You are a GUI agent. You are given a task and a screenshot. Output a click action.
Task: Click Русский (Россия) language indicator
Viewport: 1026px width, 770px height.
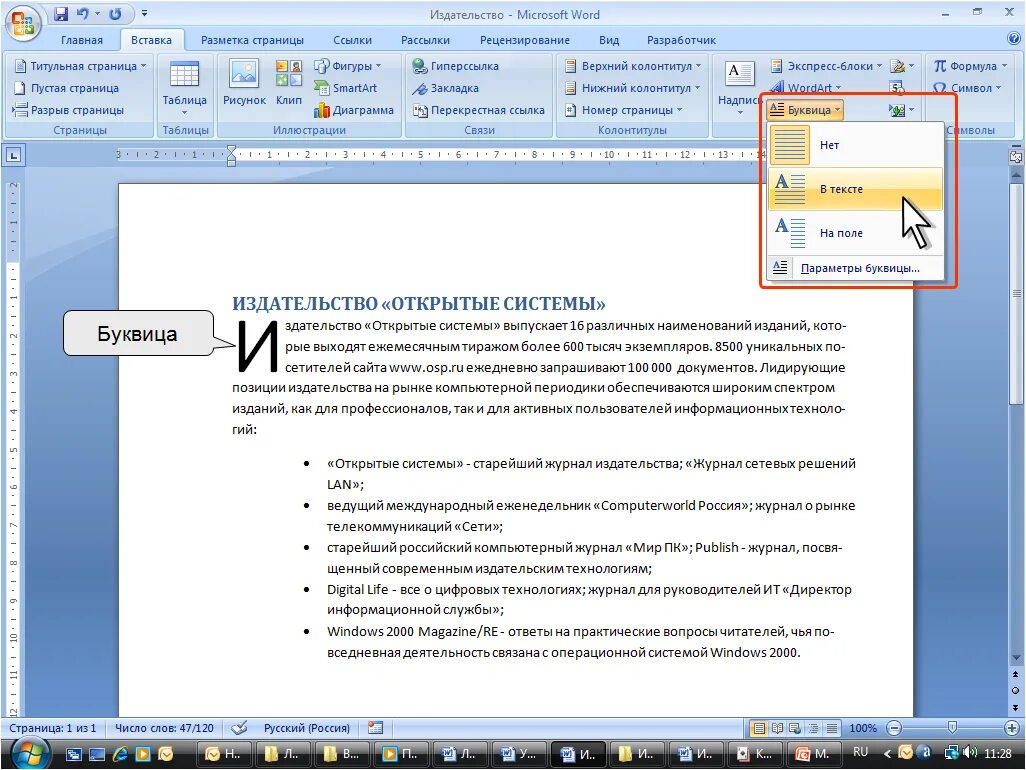point(307,728)
